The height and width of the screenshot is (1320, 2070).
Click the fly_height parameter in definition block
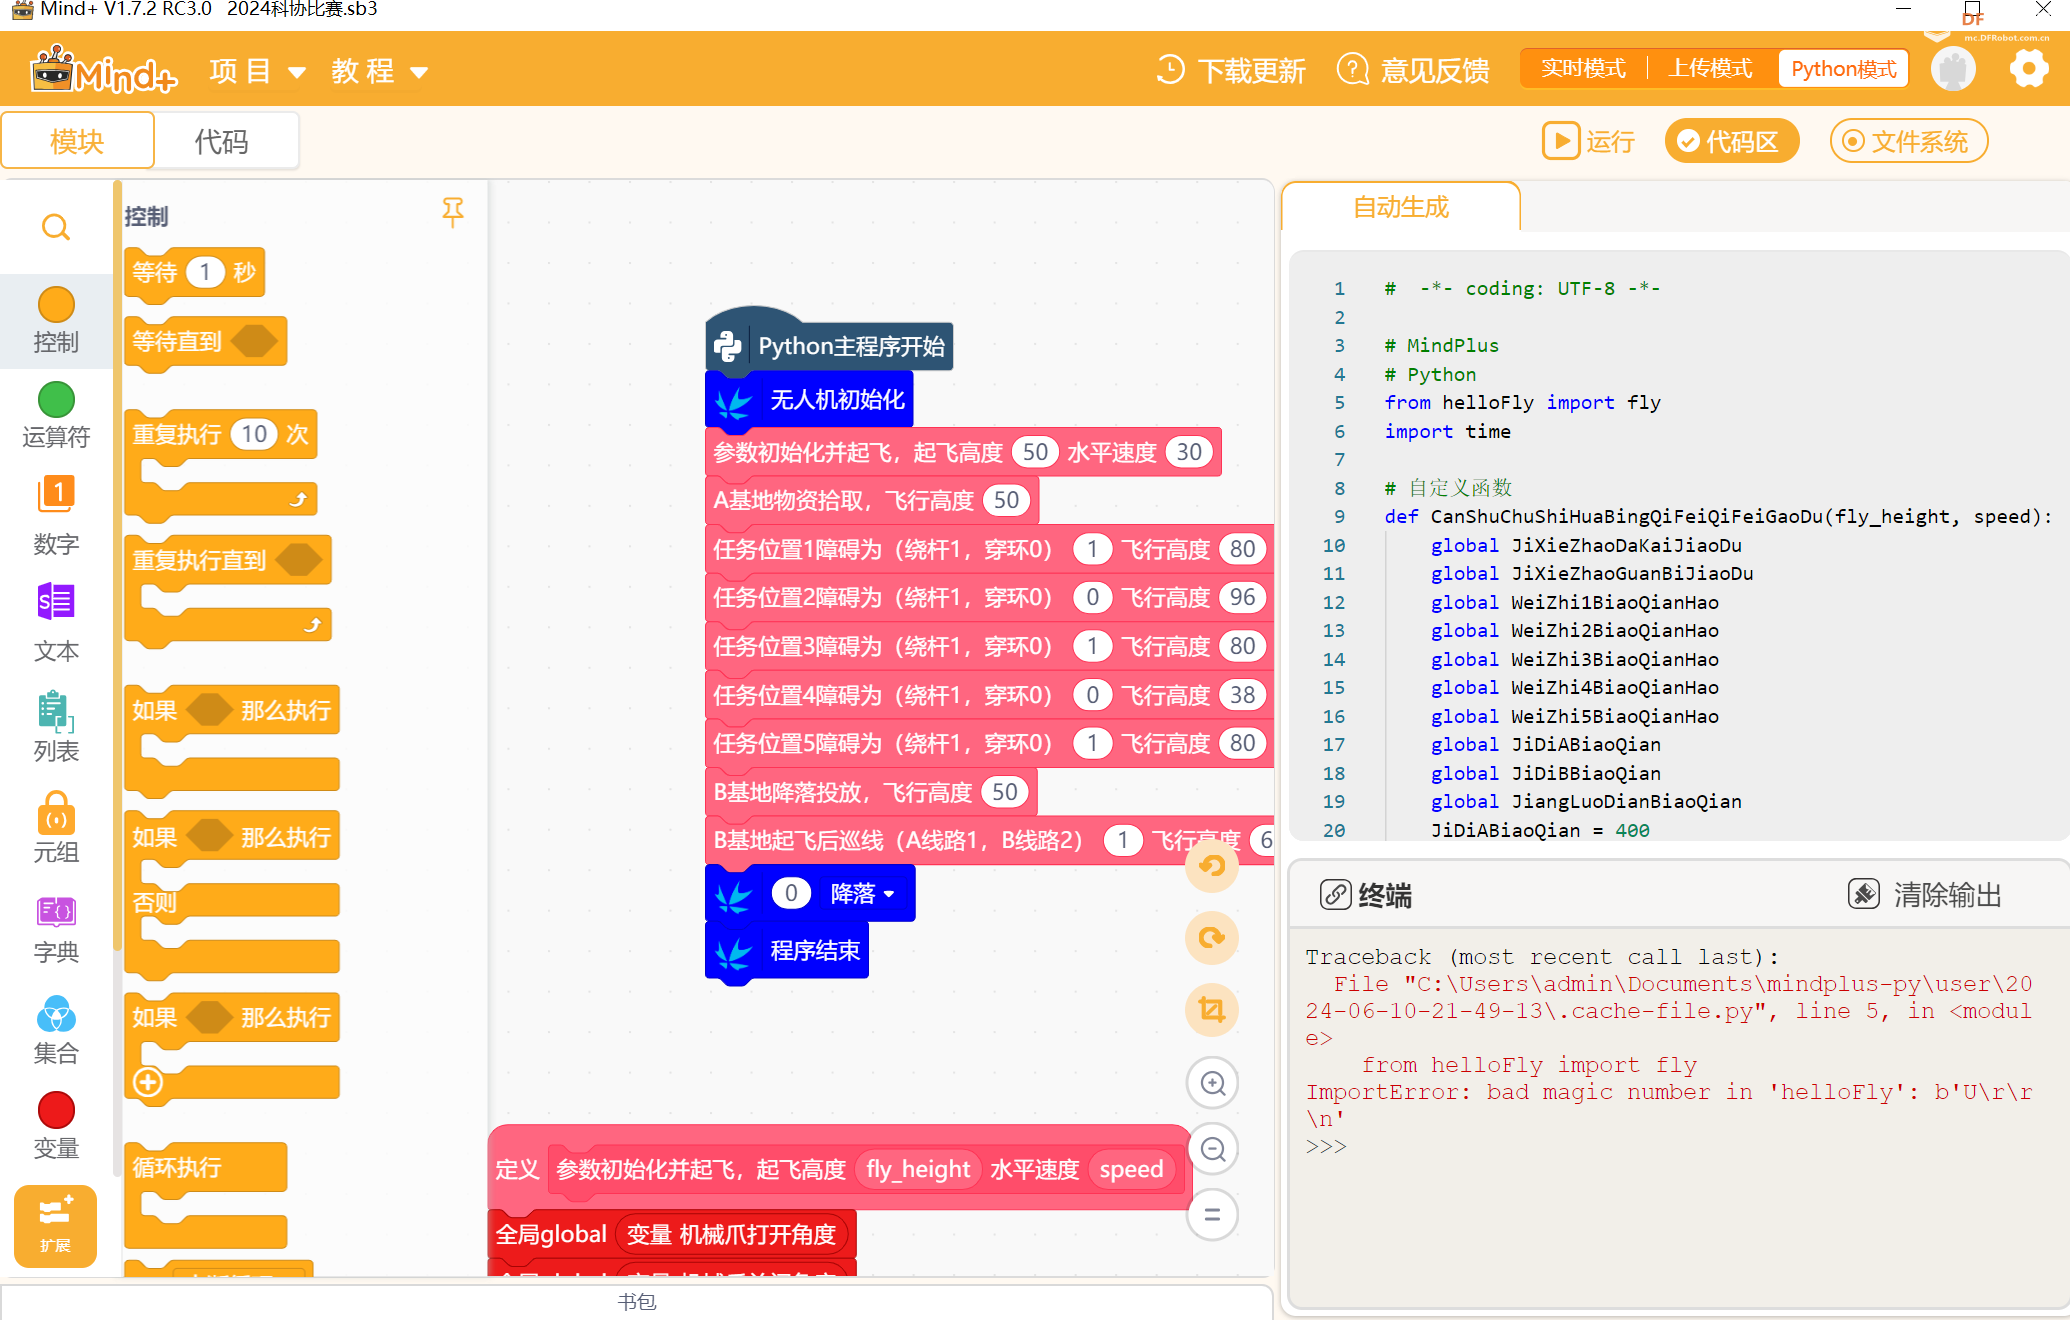(x=918, y=1169)
